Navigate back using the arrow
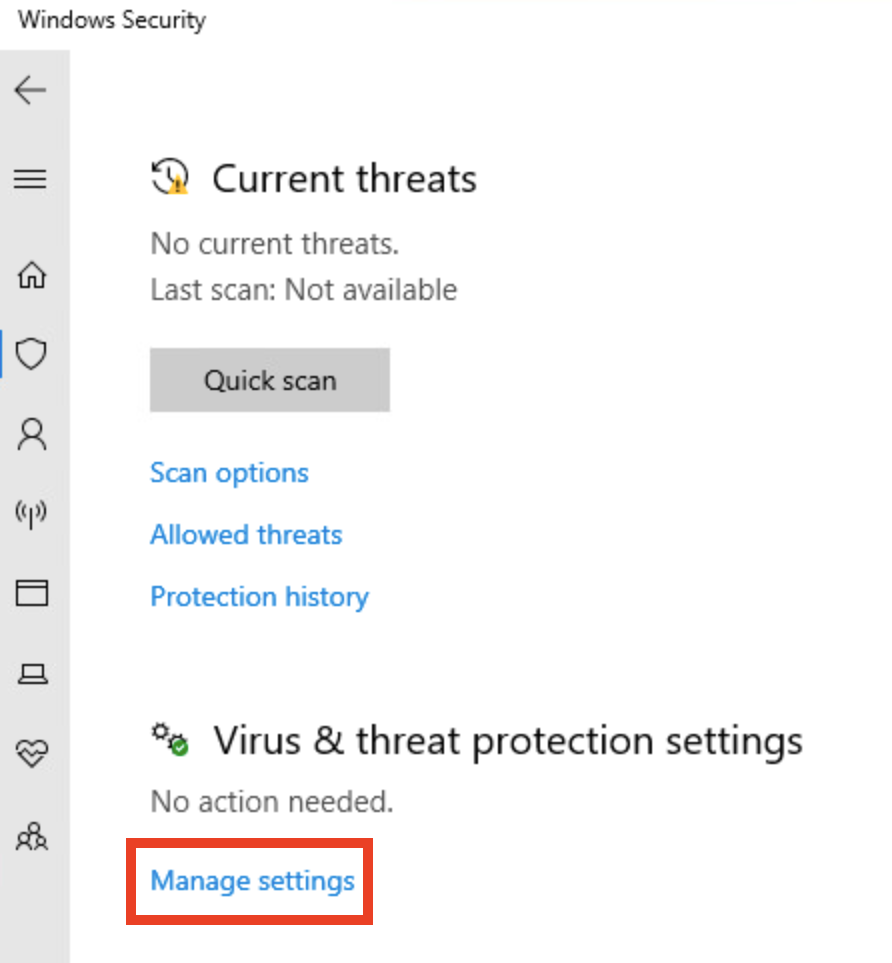 click(x=31, y=90)
